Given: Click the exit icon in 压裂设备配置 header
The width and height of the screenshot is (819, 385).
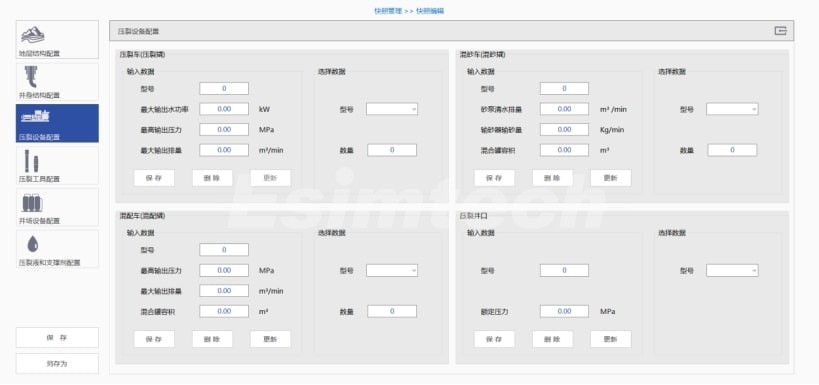Looking at the screenshot, I should 780,31.
